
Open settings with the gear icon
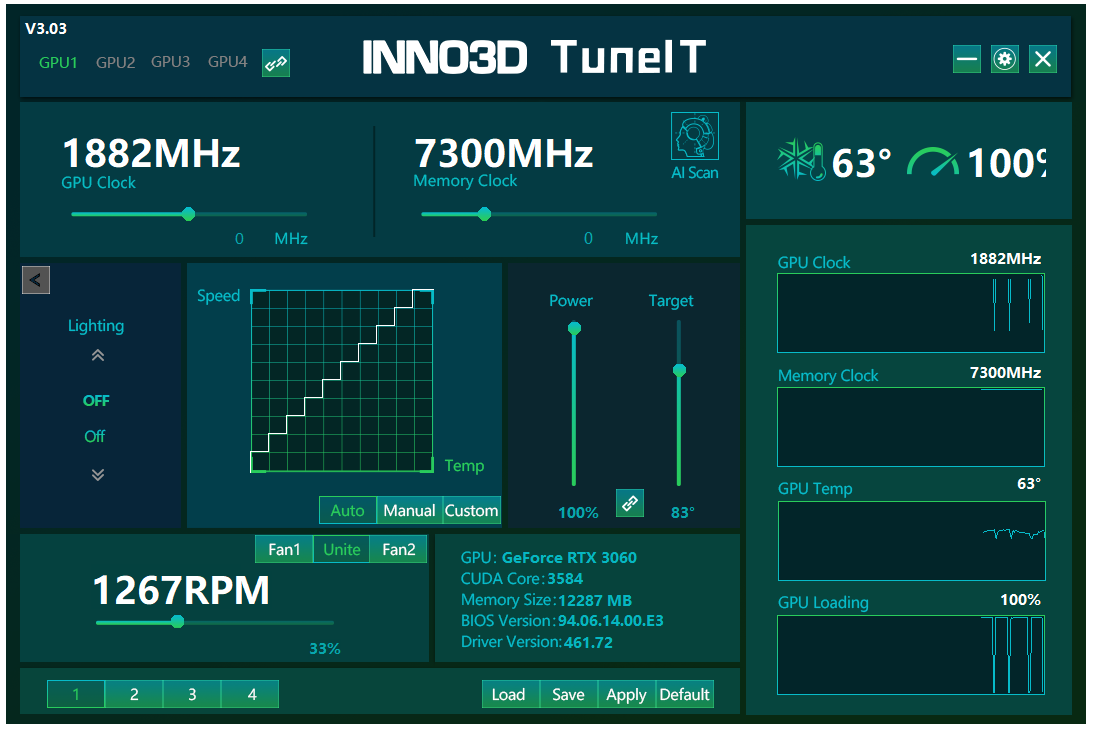1004,59
